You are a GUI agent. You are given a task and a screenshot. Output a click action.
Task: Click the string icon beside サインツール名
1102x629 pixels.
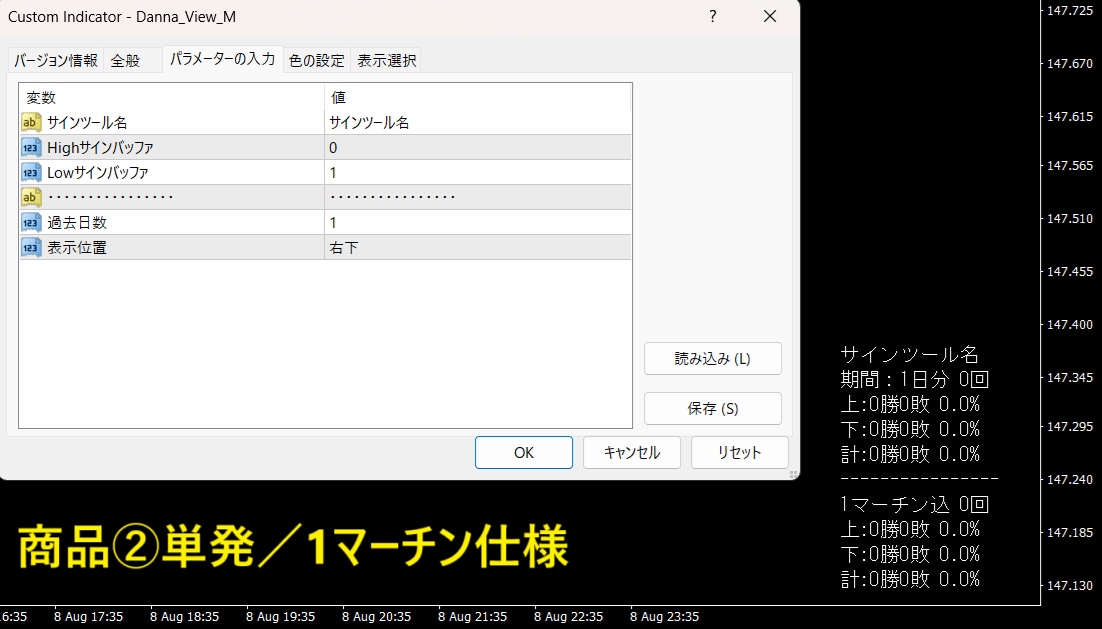pos(31,122)
